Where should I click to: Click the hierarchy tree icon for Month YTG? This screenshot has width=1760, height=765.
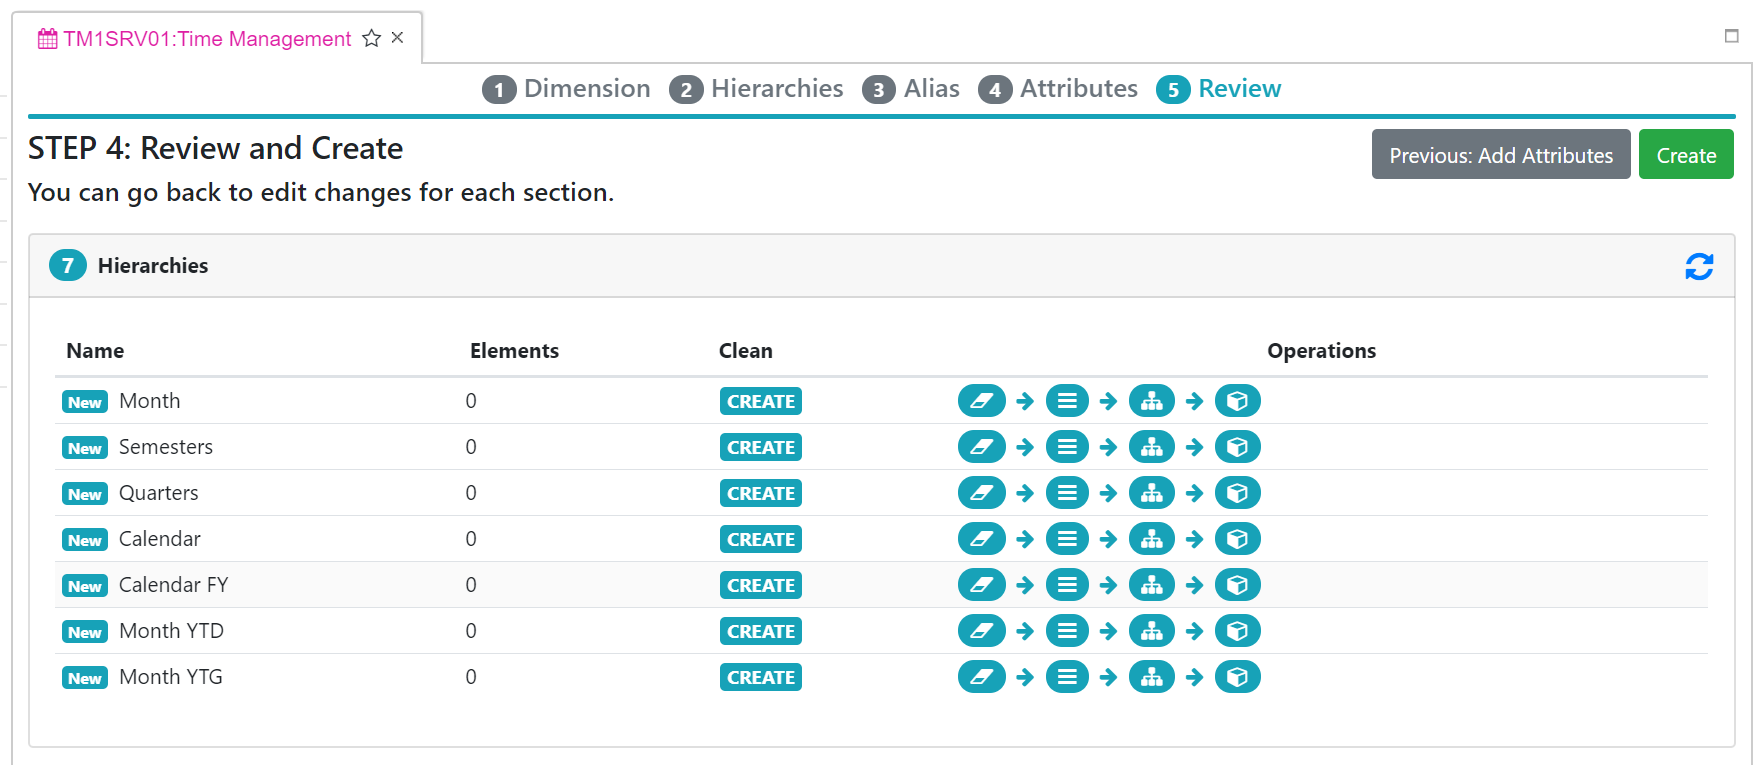coord(1151,677)
